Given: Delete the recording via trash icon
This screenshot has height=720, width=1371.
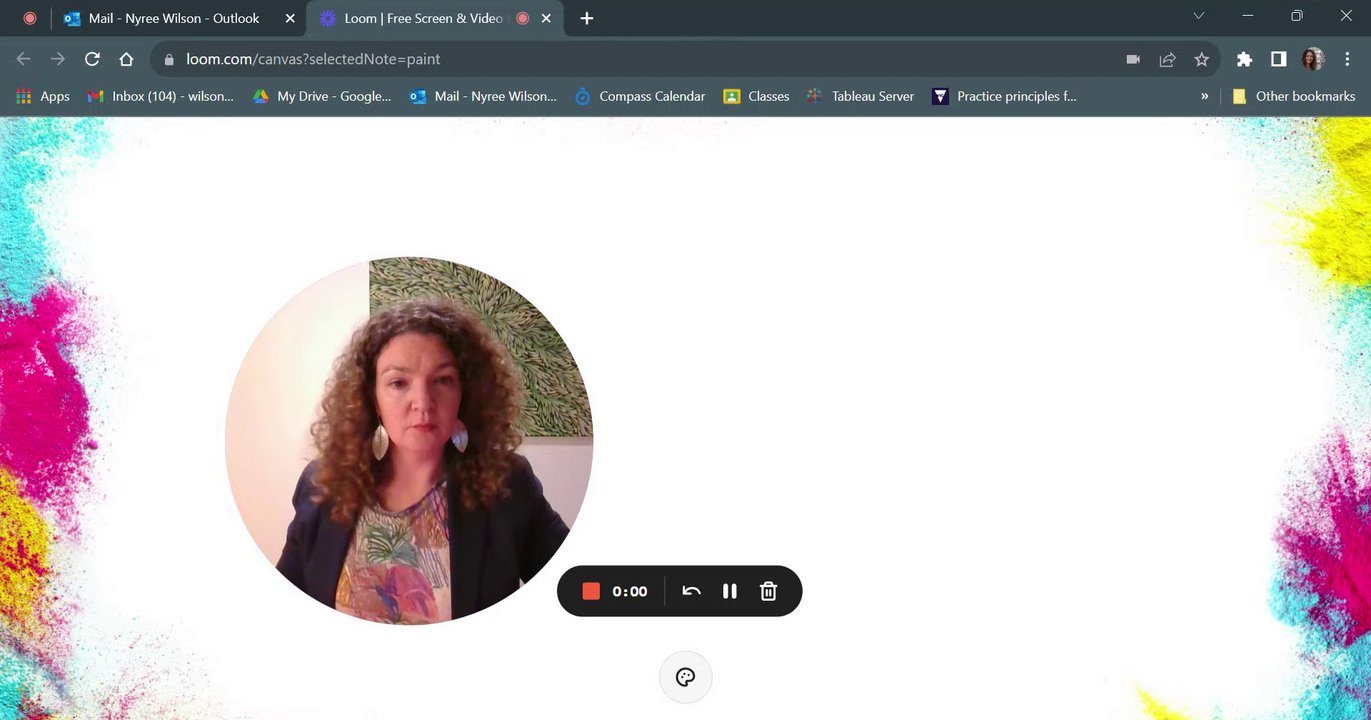Looking at the screenshot, I should coord(768,591).
